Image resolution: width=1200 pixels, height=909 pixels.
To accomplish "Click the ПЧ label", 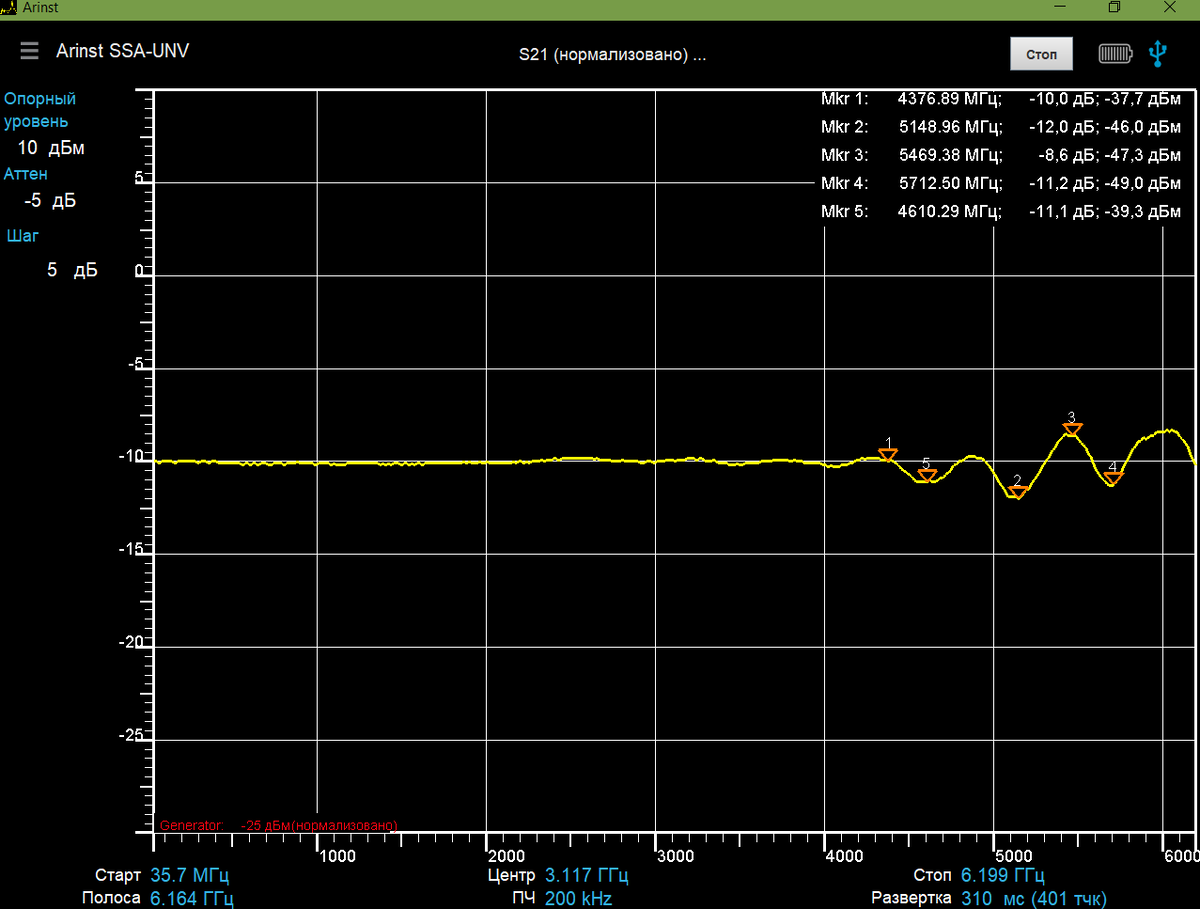I will point(525,899).
